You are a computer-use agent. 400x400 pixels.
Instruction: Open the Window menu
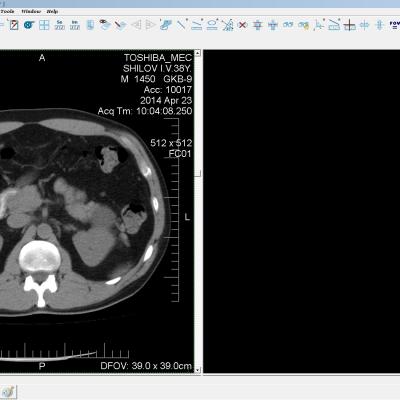31,11
